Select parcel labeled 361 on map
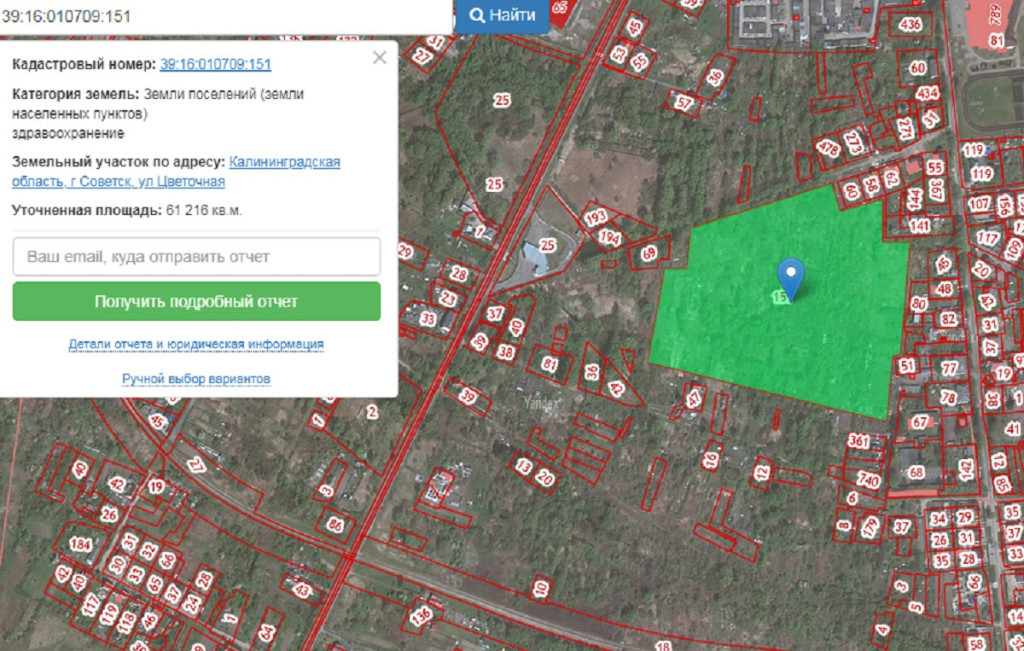Image resolution: width=1024 pixels, height=651 pixels. 859,441
